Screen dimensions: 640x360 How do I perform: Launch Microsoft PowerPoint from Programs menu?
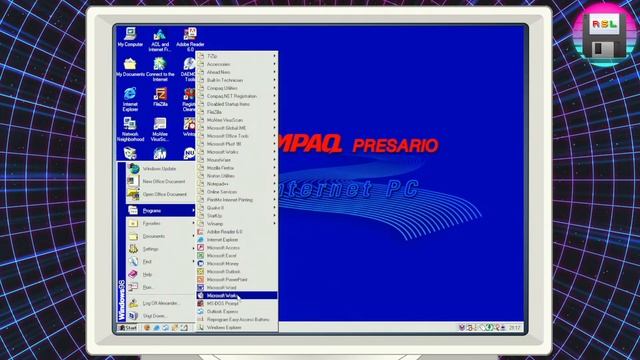[x=237, y=280]
